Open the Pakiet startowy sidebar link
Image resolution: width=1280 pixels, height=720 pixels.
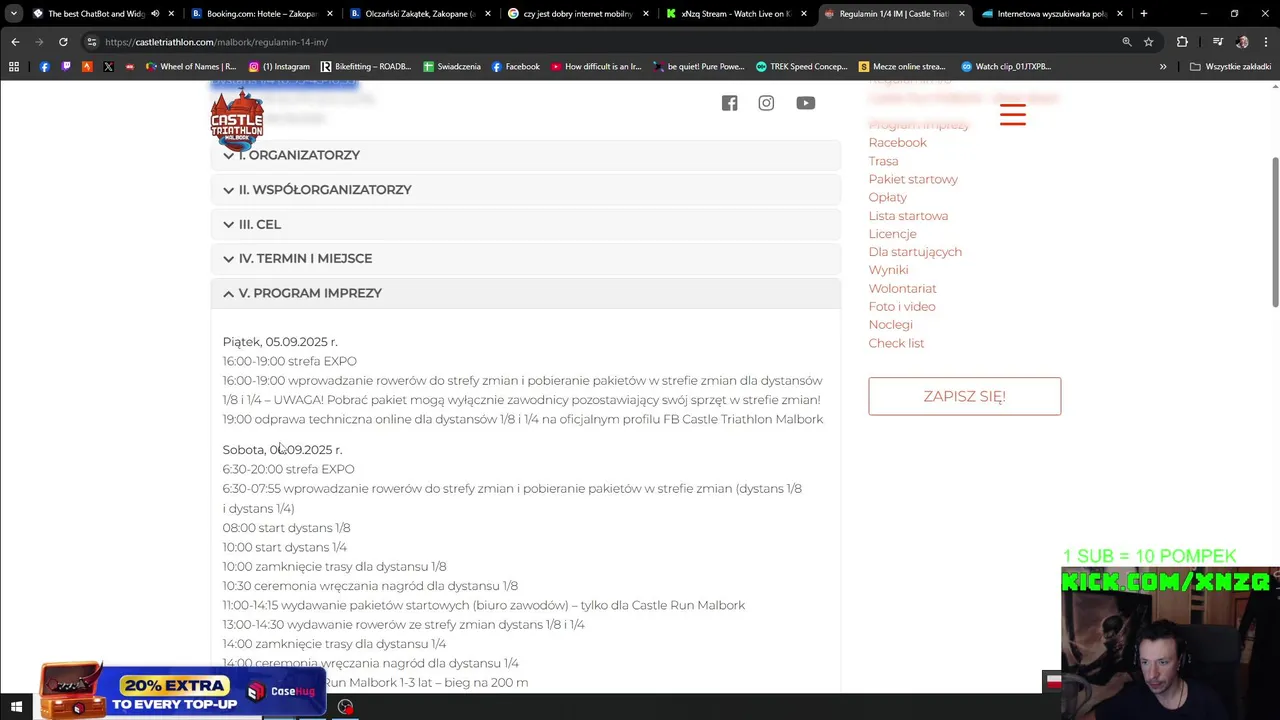tap(913, 179)
